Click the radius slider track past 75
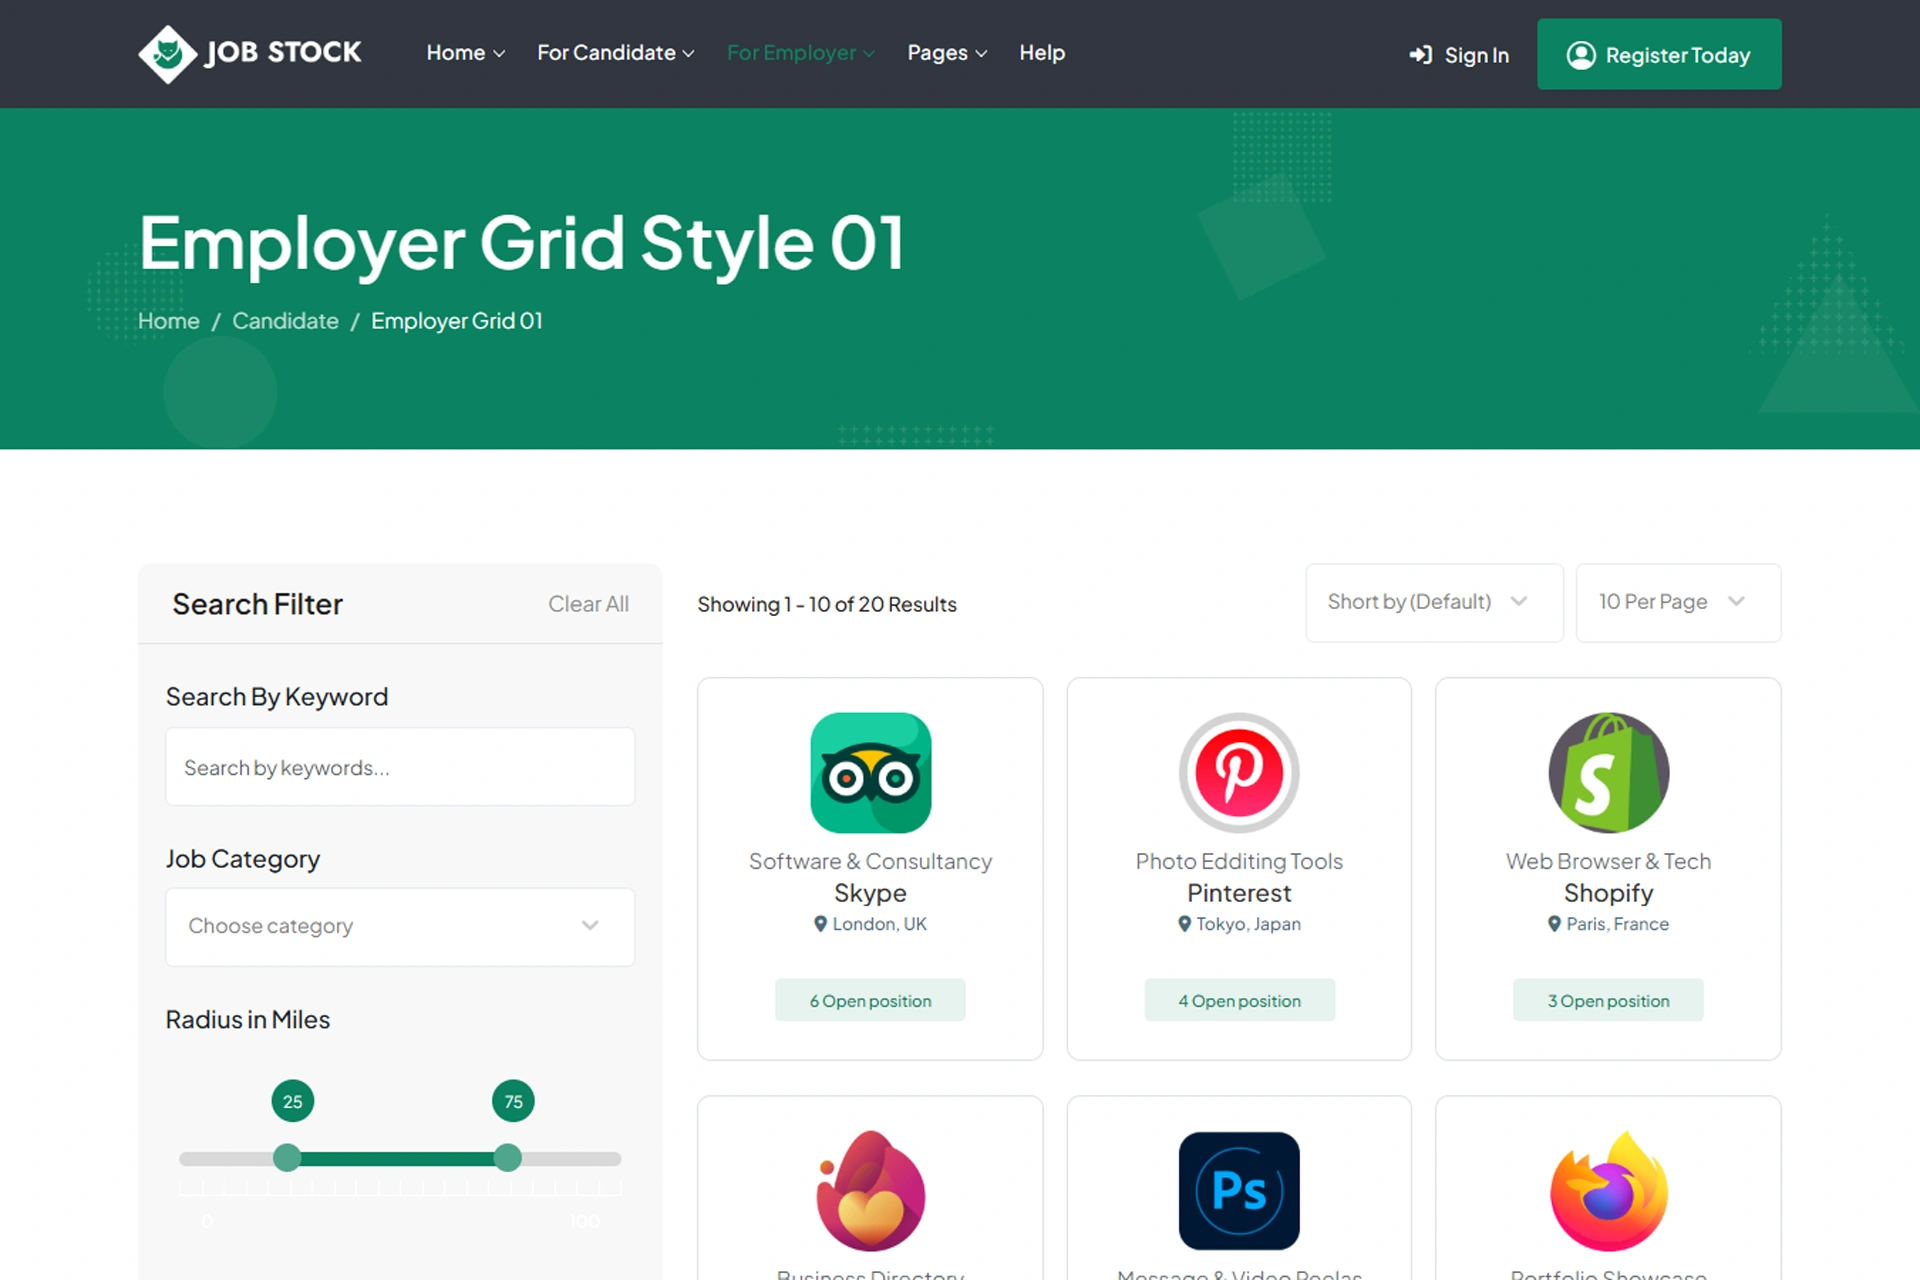 point(571,1159)
